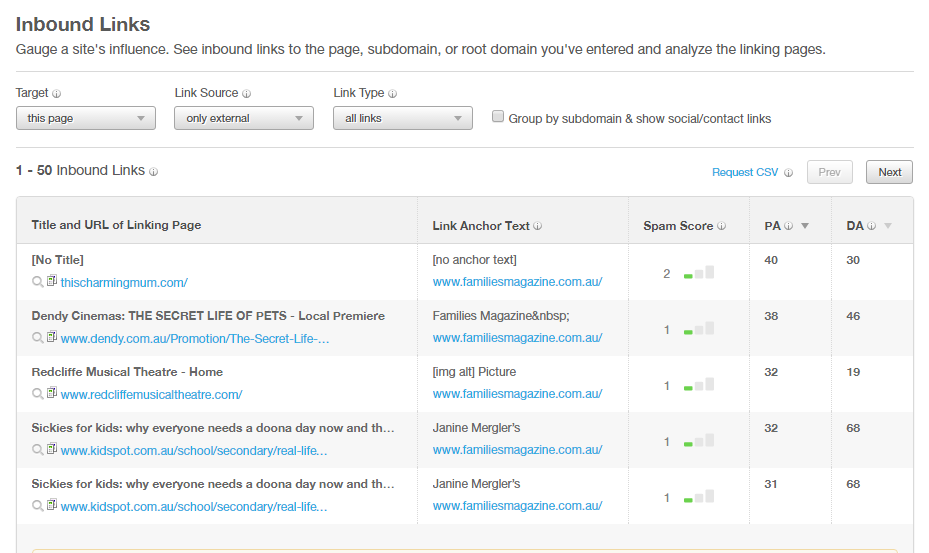Click the disabled Prev button

click(x=829, y=172)
